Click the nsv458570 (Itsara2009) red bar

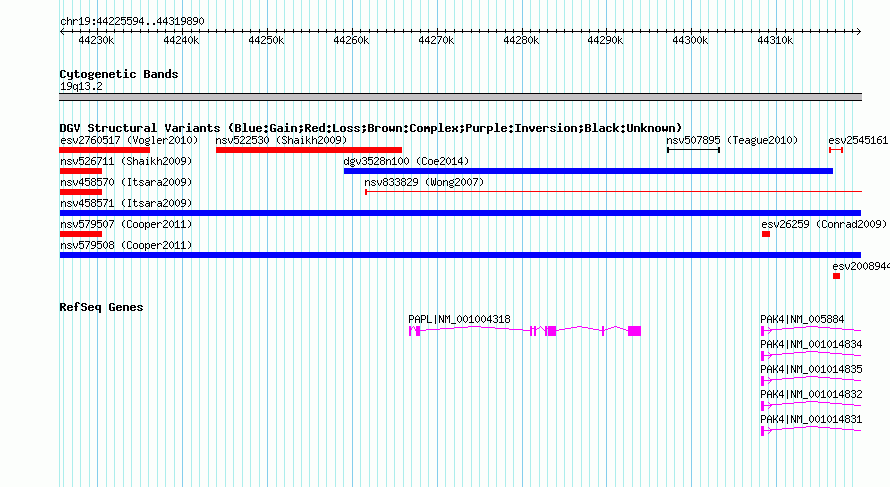[81, 192]
